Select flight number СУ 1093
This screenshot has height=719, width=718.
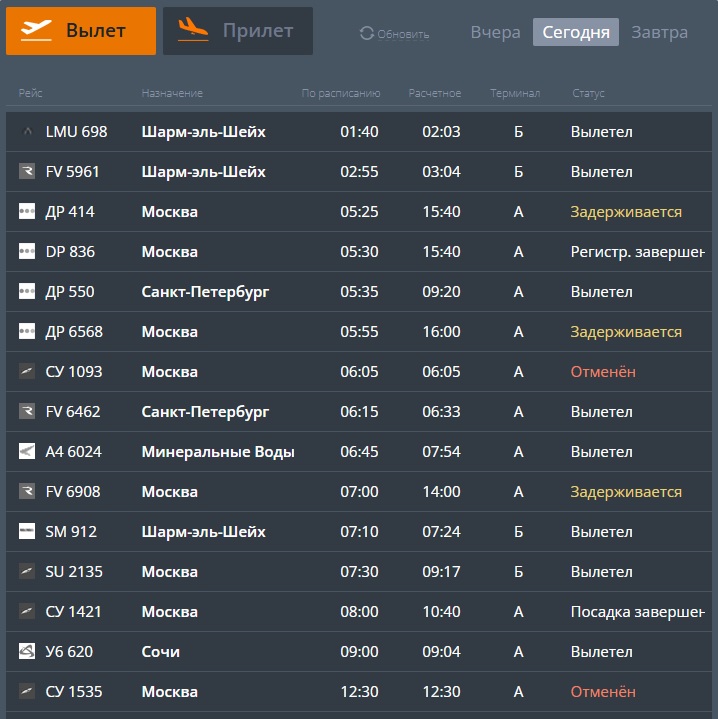pos(74,371)
